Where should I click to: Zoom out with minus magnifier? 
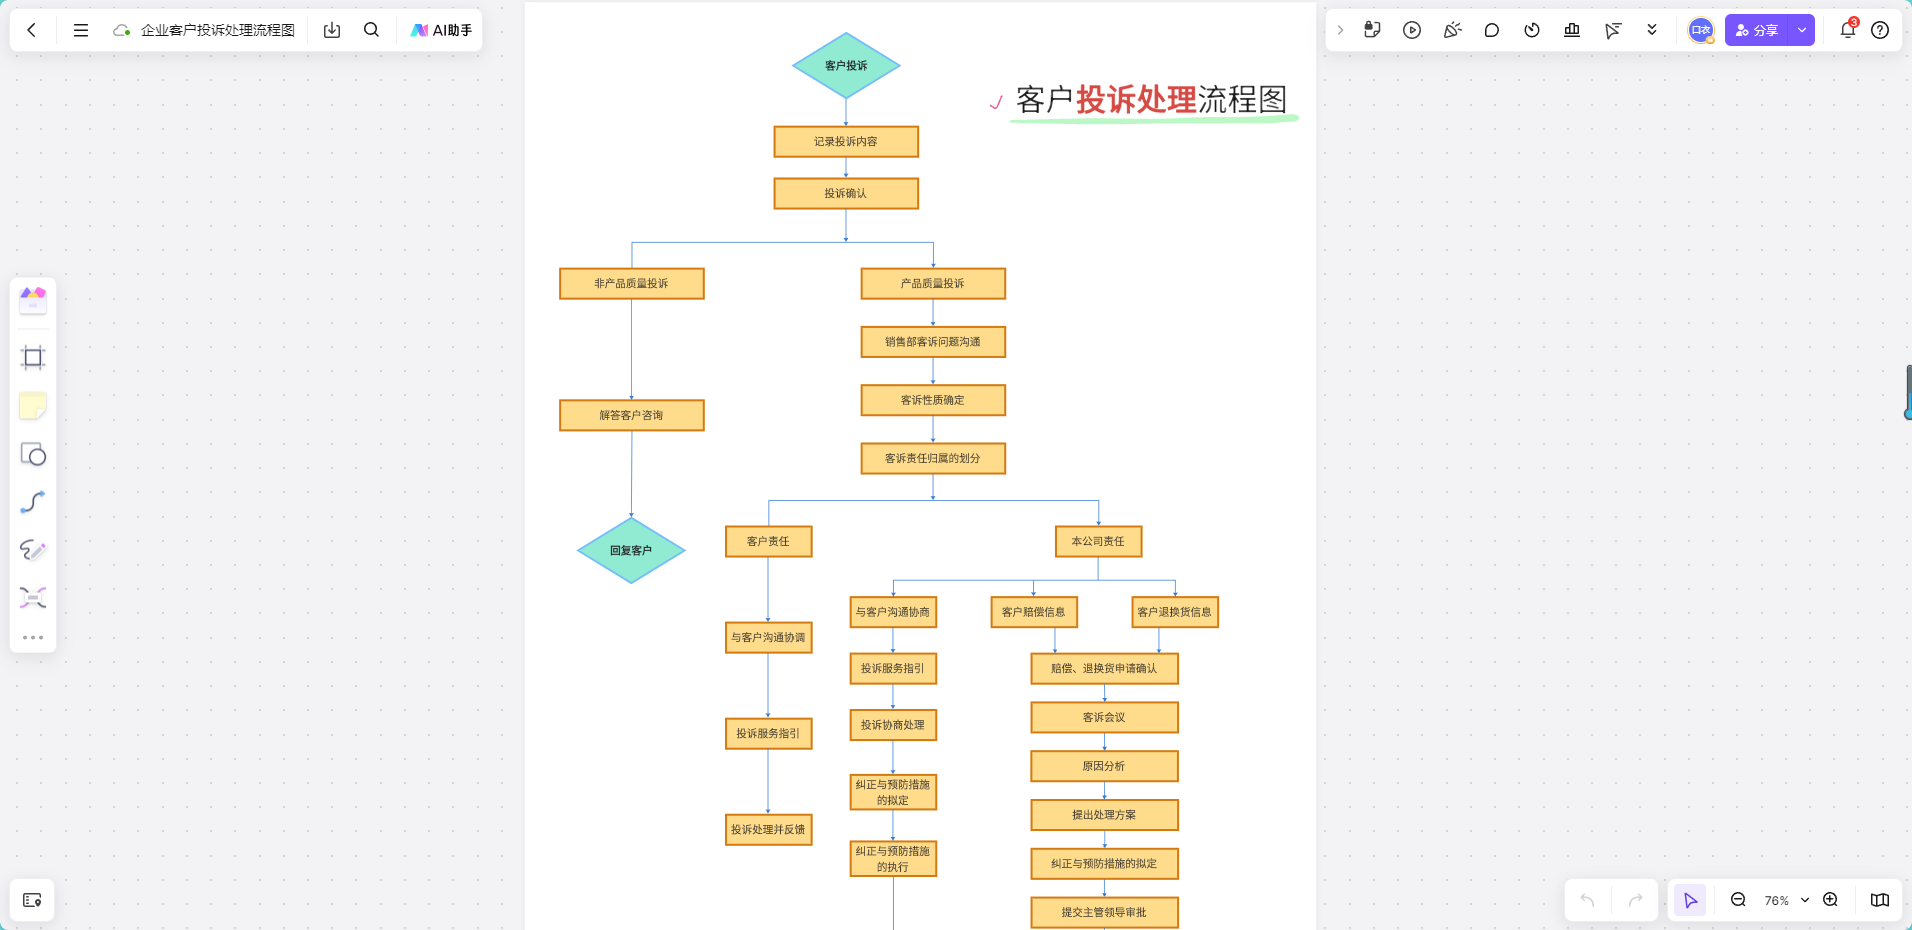(x=1738, y=900)
